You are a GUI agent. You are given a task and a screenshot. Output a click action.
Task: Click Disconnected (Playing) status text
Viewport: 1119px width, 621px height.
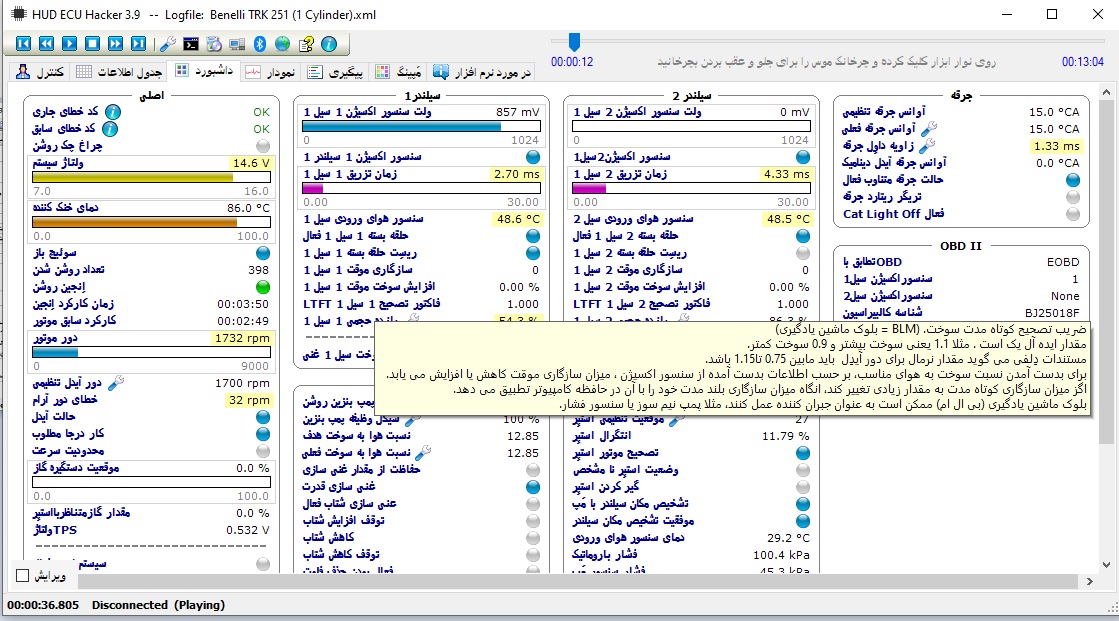158,605
